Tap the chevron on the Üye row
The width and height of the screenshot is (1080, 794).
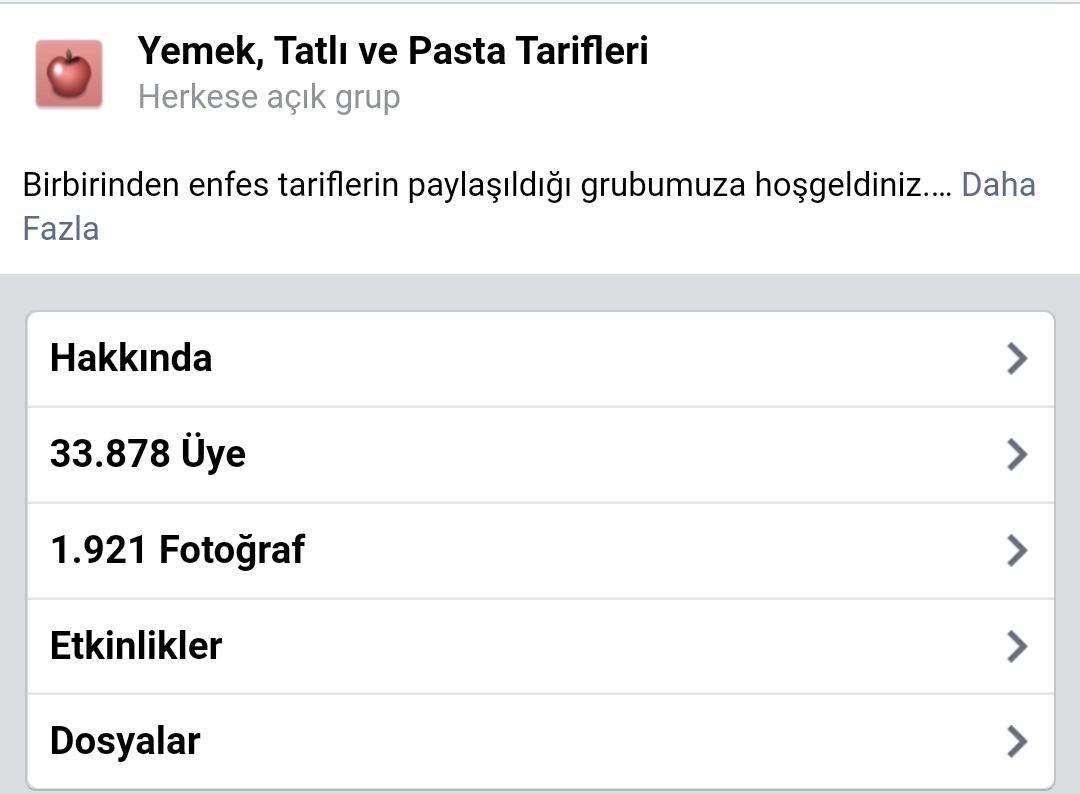pyautogui.click(x=1017, y=455)
